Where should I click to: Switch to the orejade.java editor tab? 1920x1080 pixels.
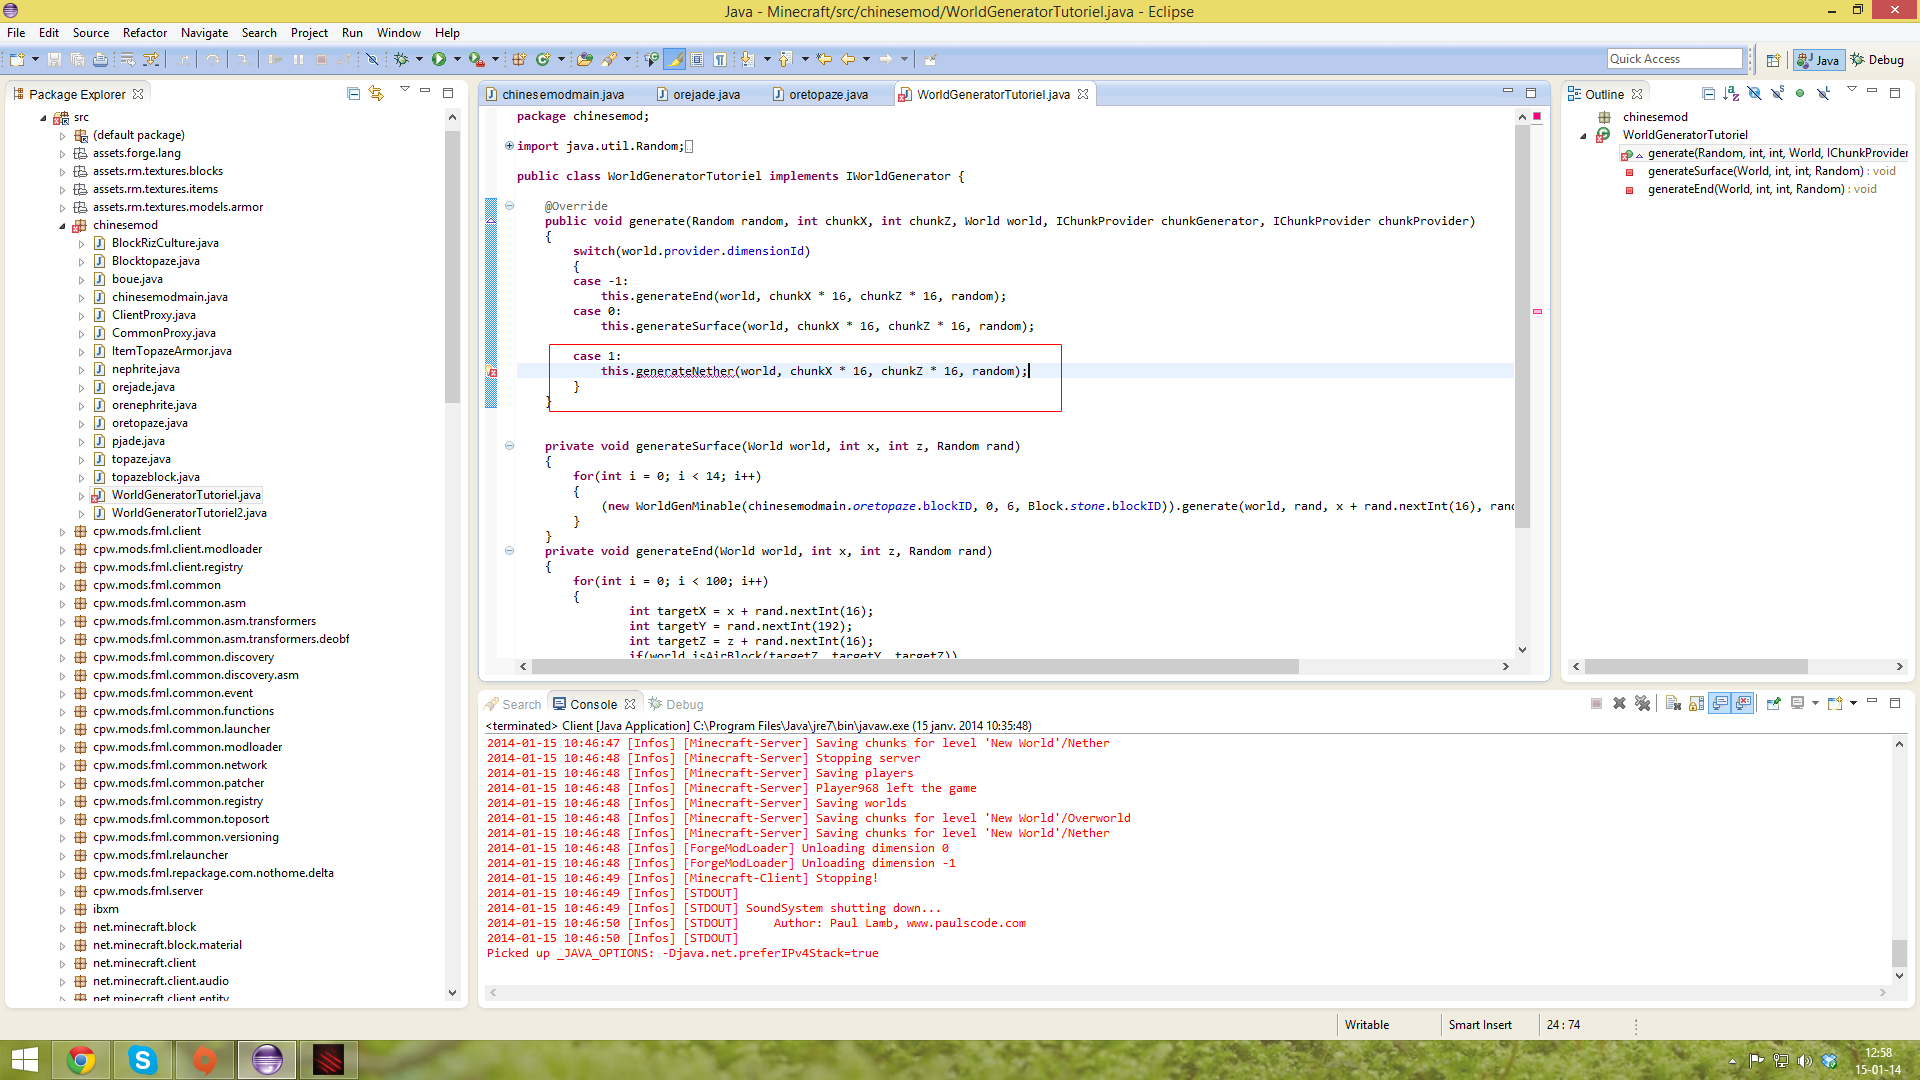tap(706, 95)
